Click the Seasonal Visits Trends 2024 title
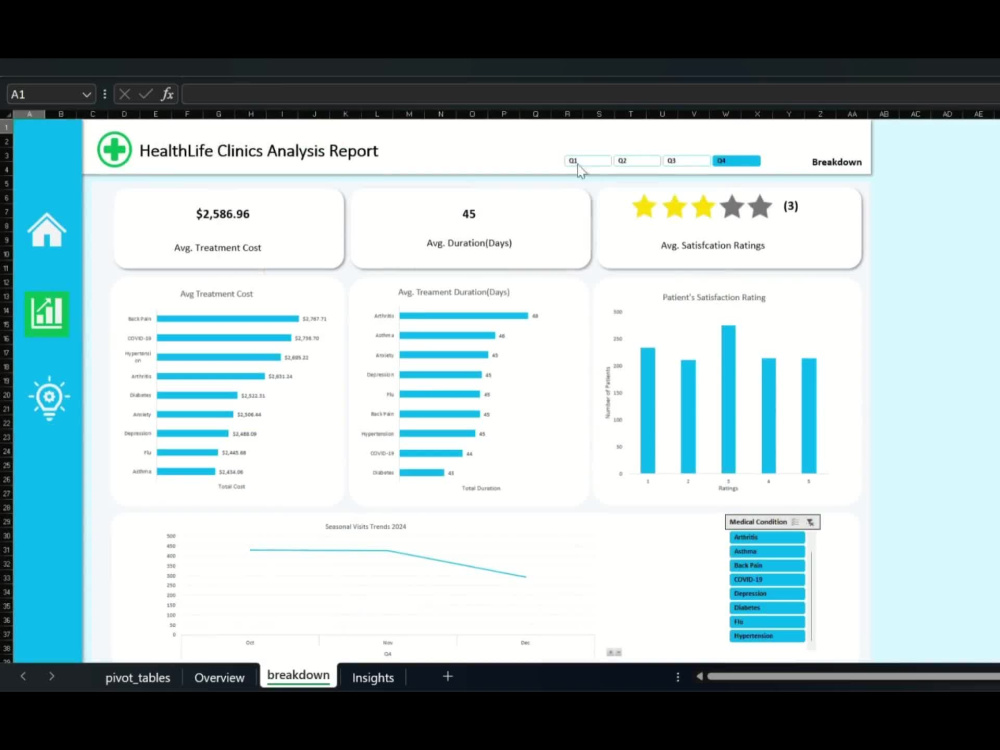This screenshot has height=750, width=1000. tap(365, 527)
